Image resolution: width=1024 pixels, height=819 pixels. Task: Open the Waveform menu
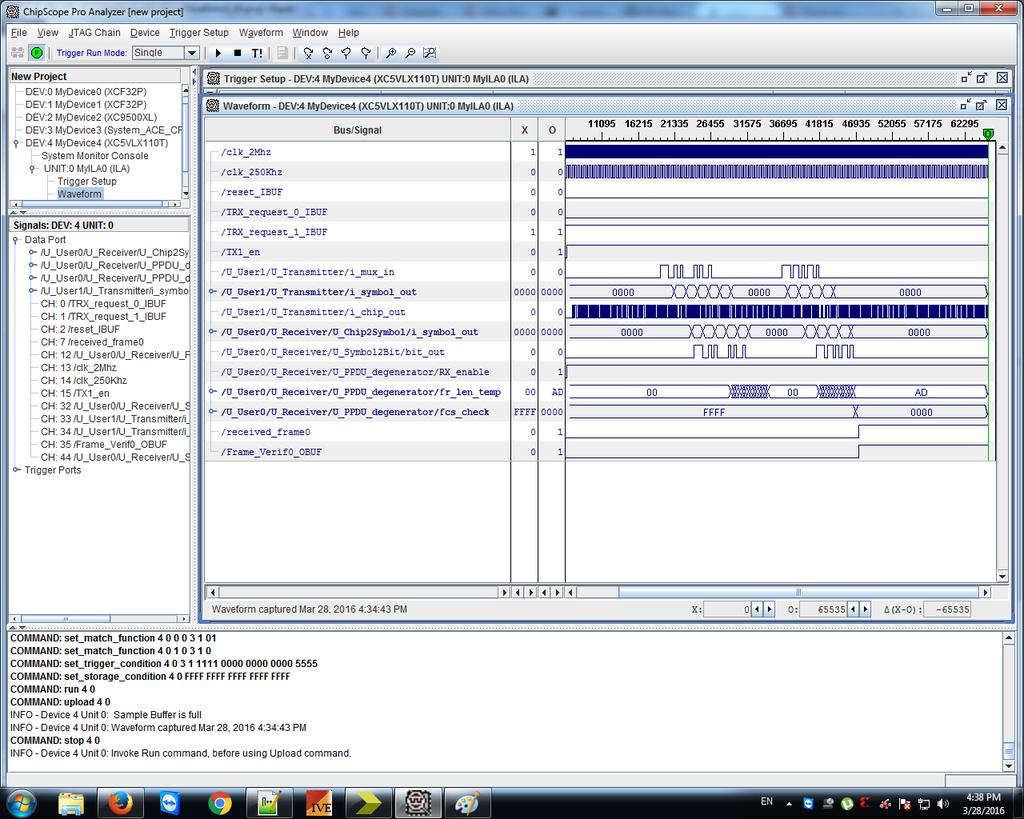click(x=261, y=33)
